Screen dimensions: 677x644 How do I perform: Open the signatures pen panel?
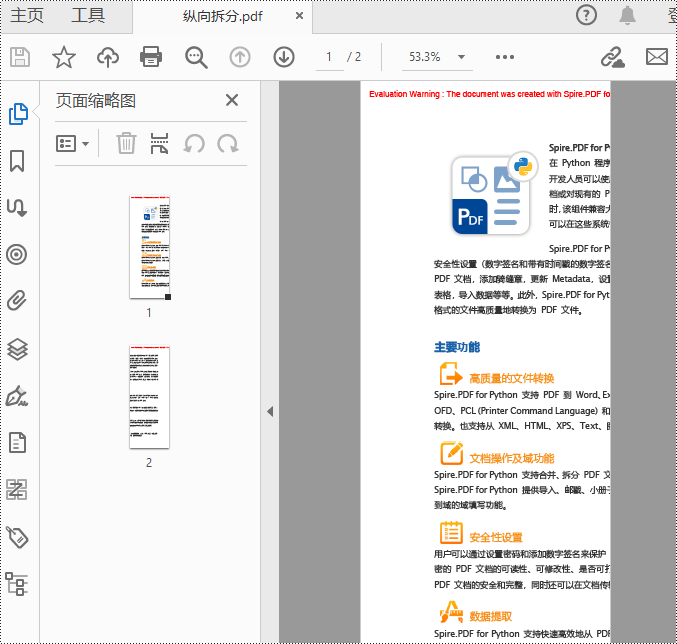pyautogui.click(x=17, y=396)
